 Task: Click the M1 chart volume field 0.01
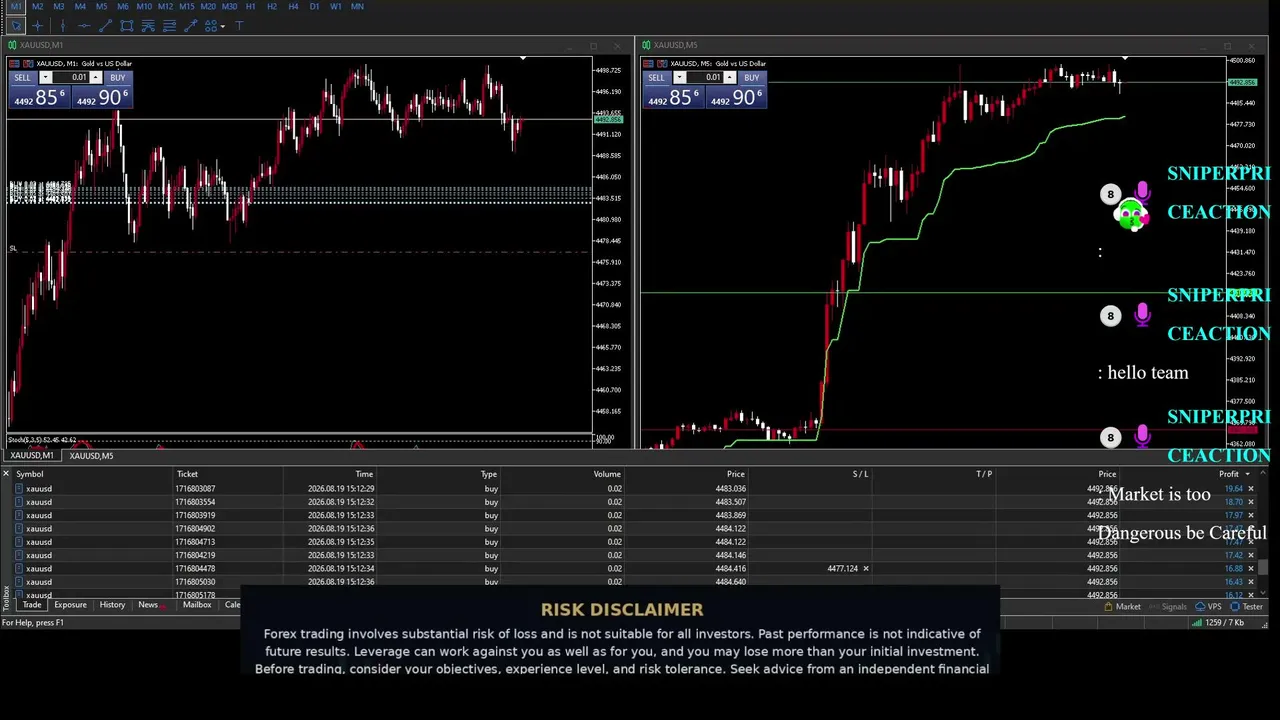(71, 78)
